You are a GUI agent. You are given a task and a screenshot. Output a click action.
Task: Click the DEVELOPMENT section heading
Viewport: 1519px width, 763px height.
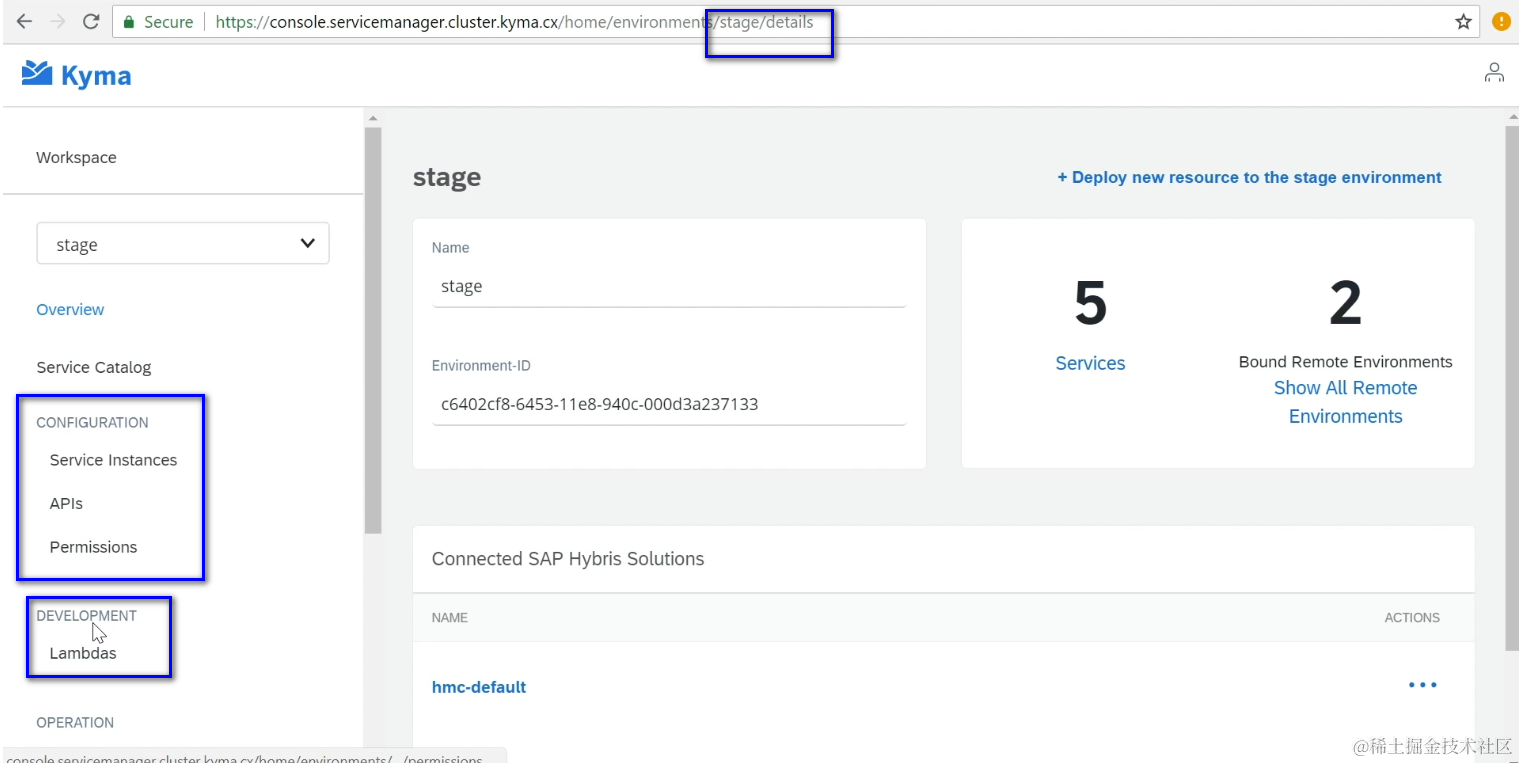coord(86,615)
